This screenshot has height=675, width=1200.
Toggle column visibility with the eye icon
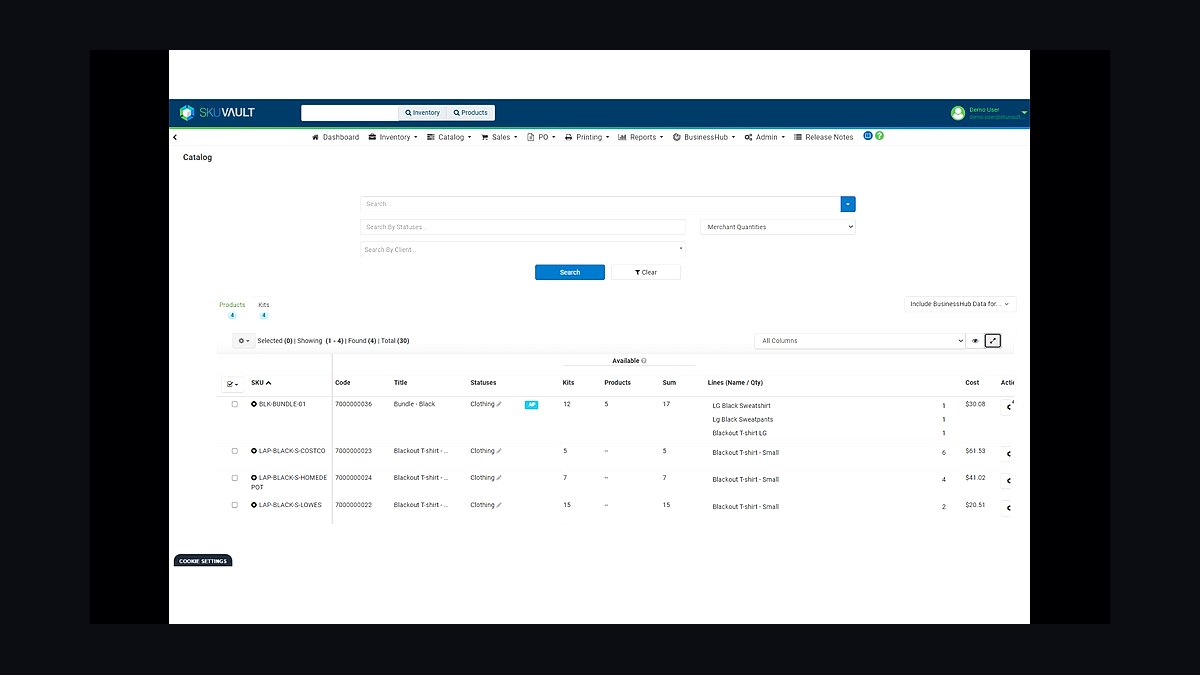coord(975,341)
